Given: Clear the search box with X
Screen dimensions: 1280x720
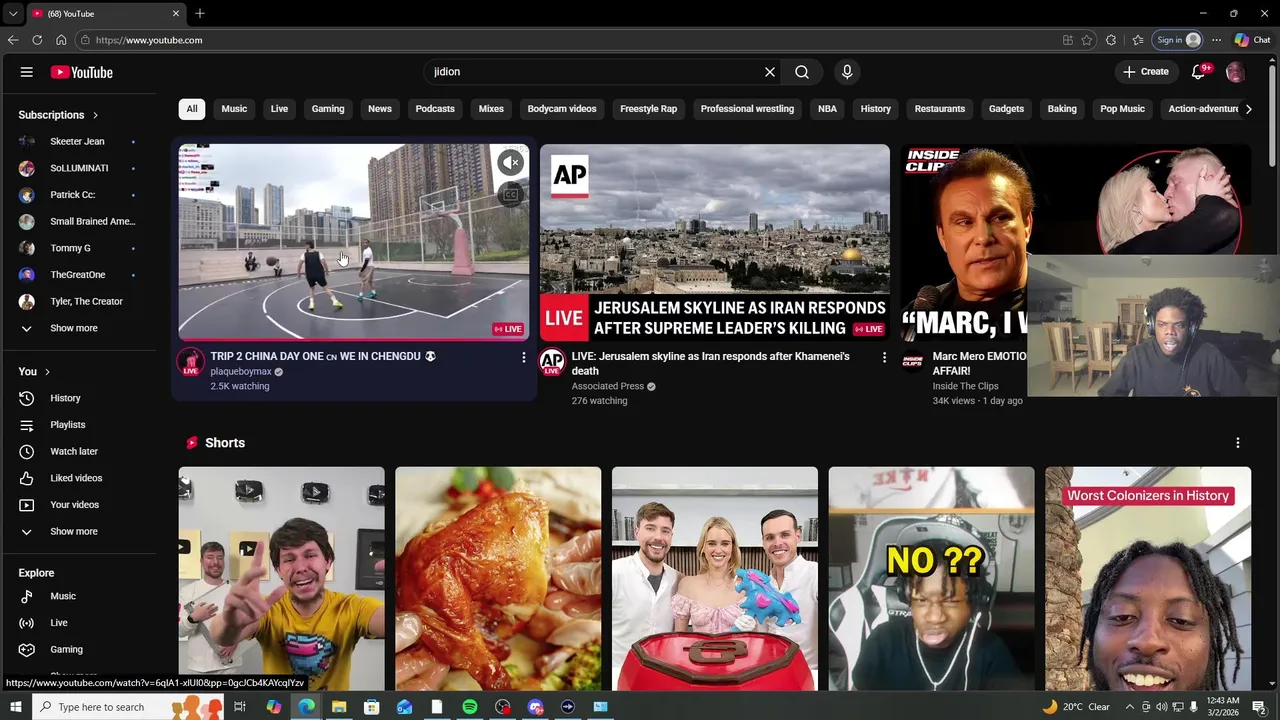Looking at the screenshot, I should tap(770, 72).
